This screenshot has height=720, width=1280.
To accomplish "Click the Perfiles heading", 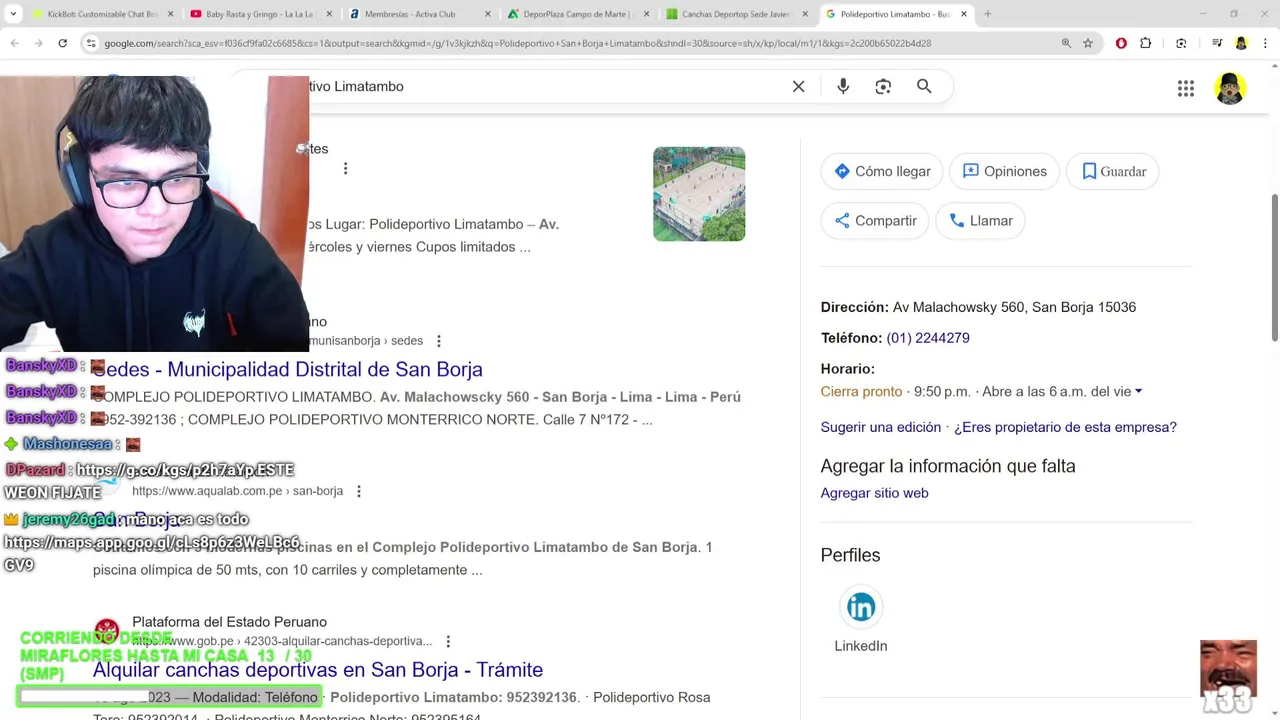I will (x=851, y=555).
